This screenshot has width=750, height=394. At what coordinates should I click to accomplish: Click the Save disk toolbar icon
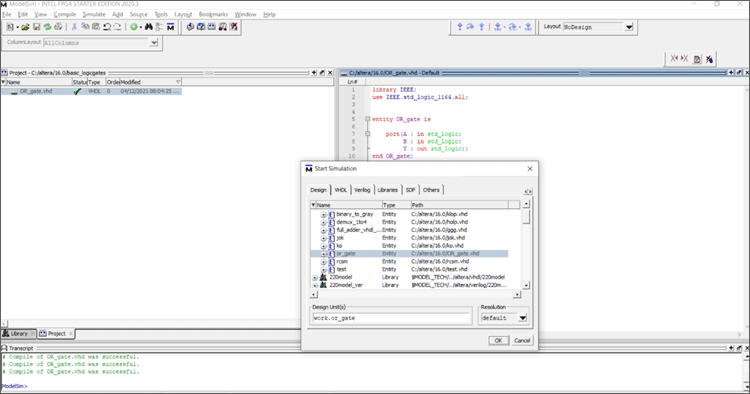point(36,27)
